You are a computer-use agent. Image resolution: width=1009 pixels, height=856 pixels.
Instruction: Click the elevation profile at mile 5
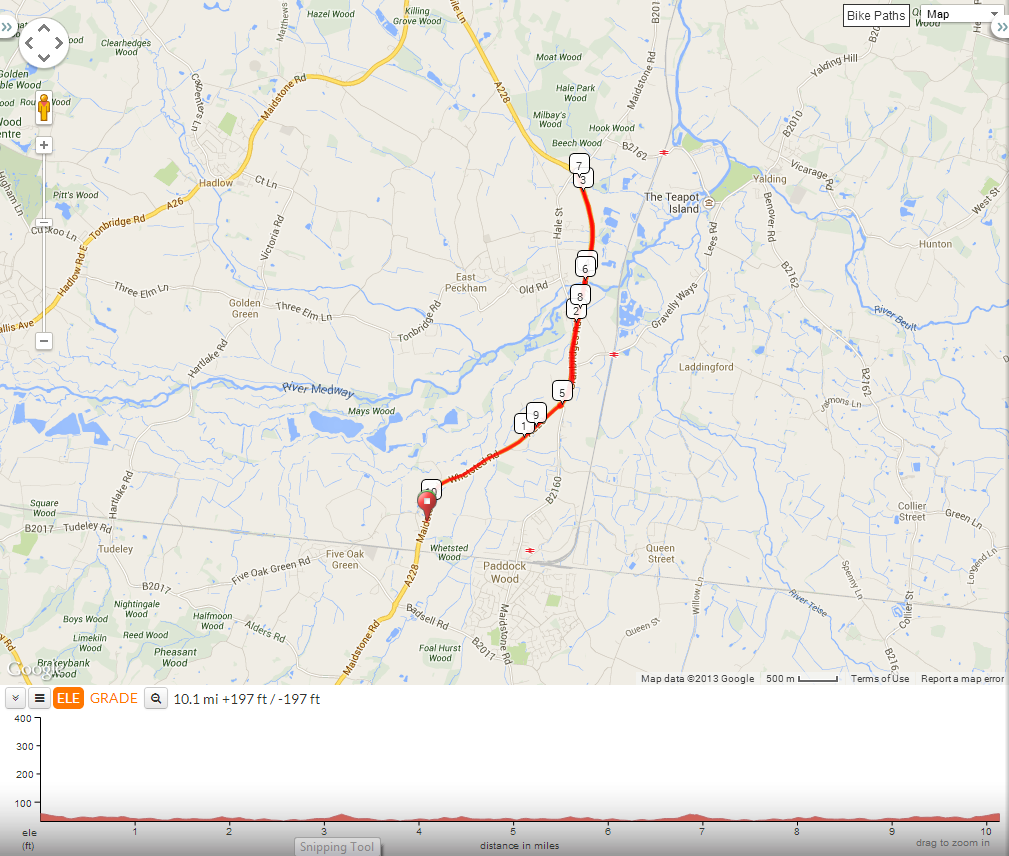point(514,818)
